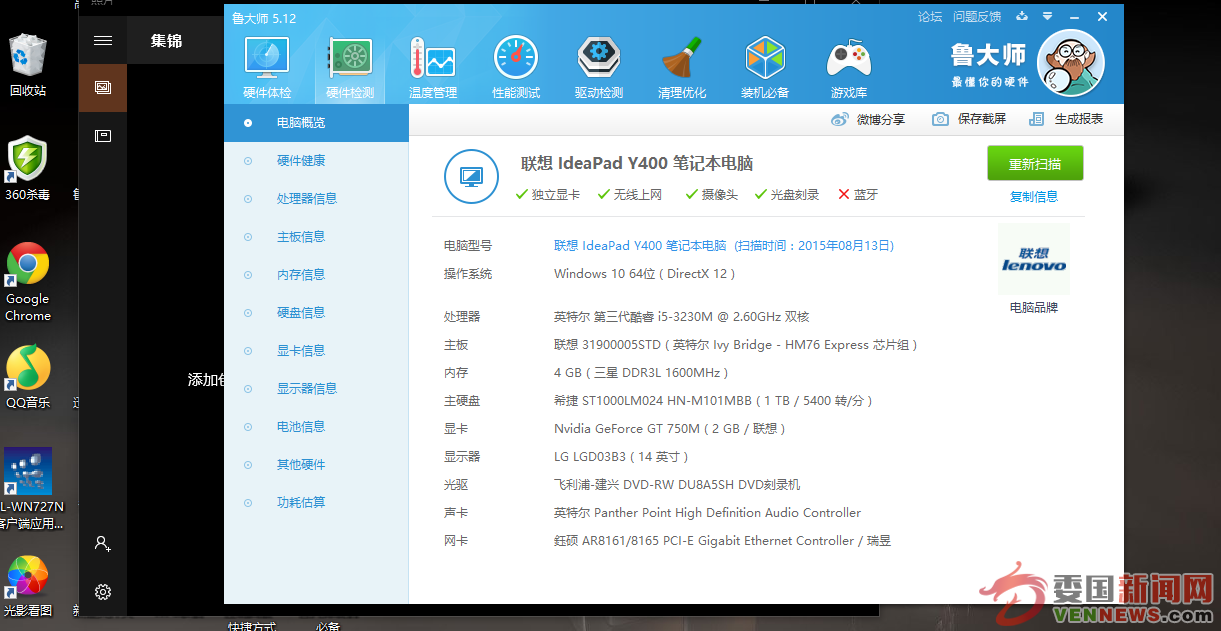Open 硬件体检 hardware checkup tab
Screen dimensions: 1221x631
click(x=267, y=68)
